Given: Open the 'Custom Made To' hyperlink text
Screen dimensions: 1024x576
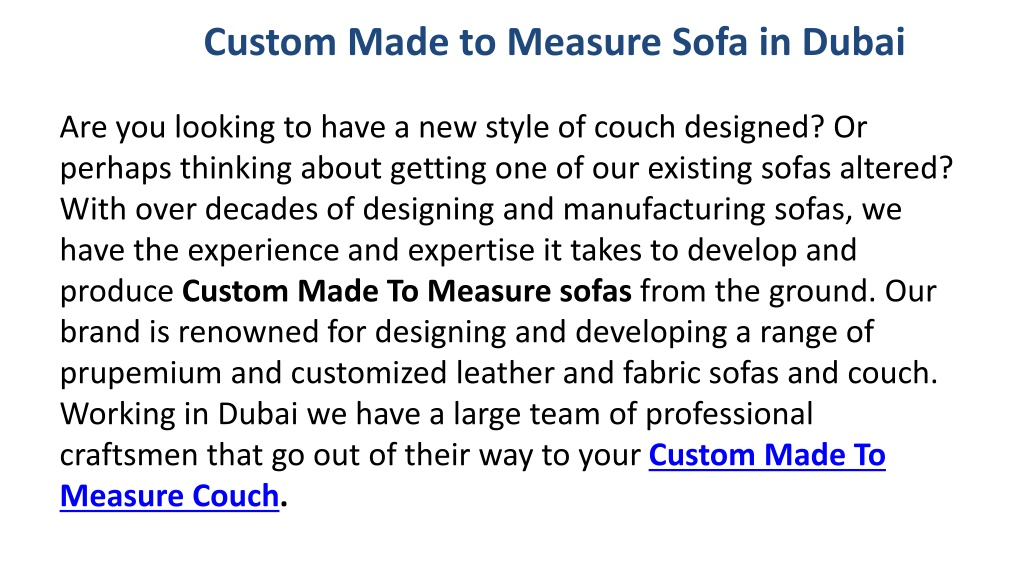Looking at the screenshot, I should coord(767,455).
